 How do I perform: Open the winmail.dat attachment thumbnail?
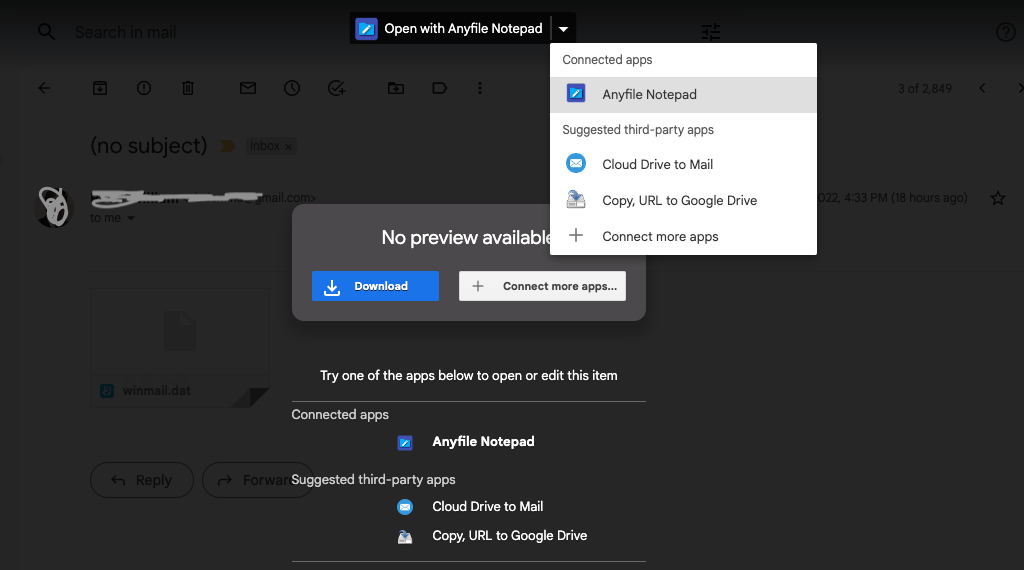click(180, 348)
